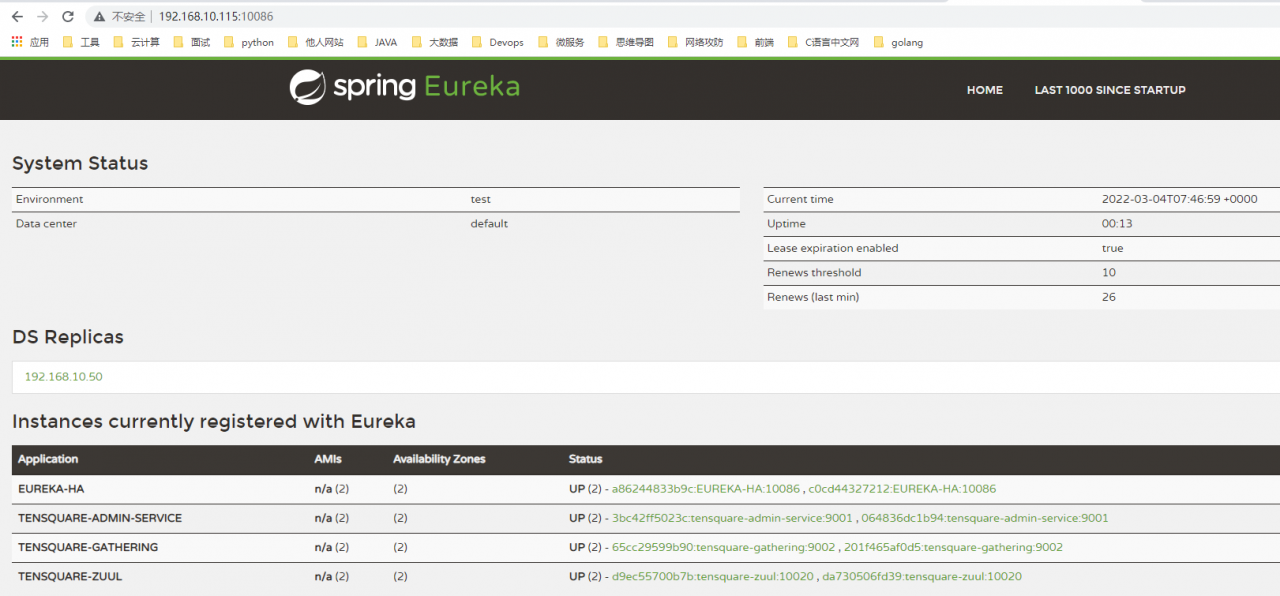Open the 微服务 bookmark folder
Screen dimensions: 1280x596
(x=561, y=42)
